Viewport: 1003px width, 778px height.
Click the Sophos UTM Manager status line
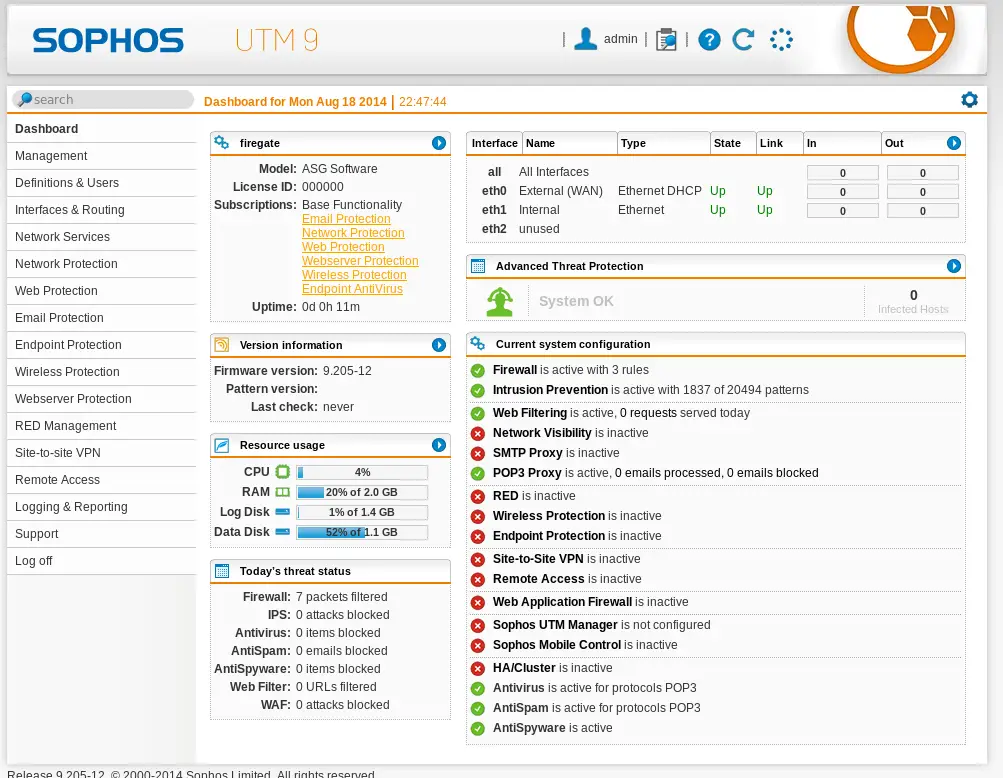click(x=601, y=625)
